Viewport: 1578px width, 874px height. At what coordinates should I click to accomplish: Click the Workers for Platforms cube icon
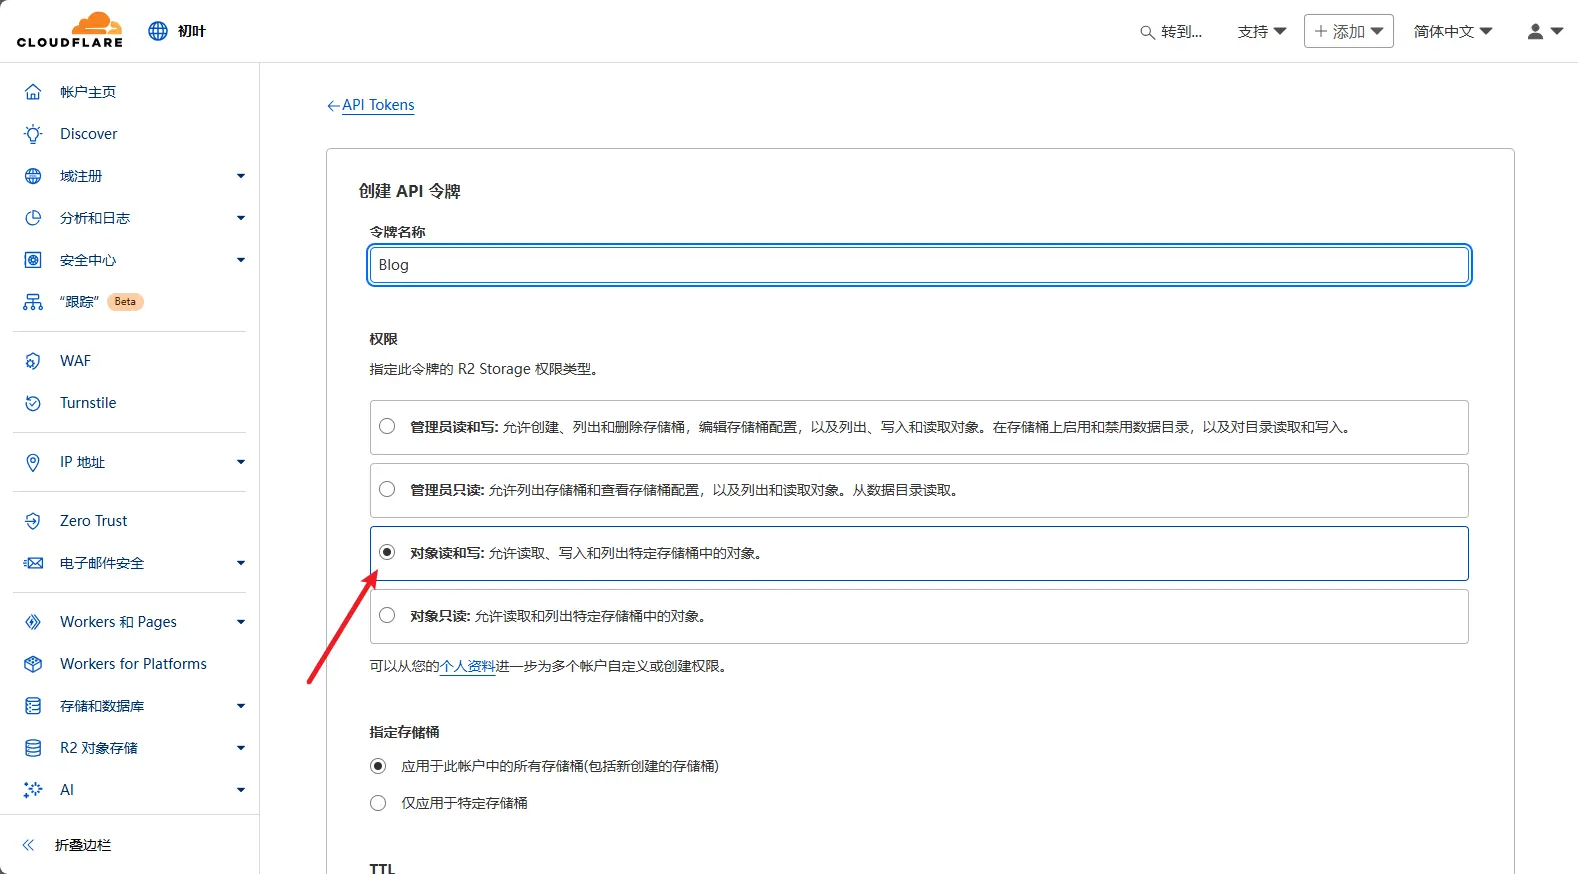pyautogui.click(x=33, y=664)
